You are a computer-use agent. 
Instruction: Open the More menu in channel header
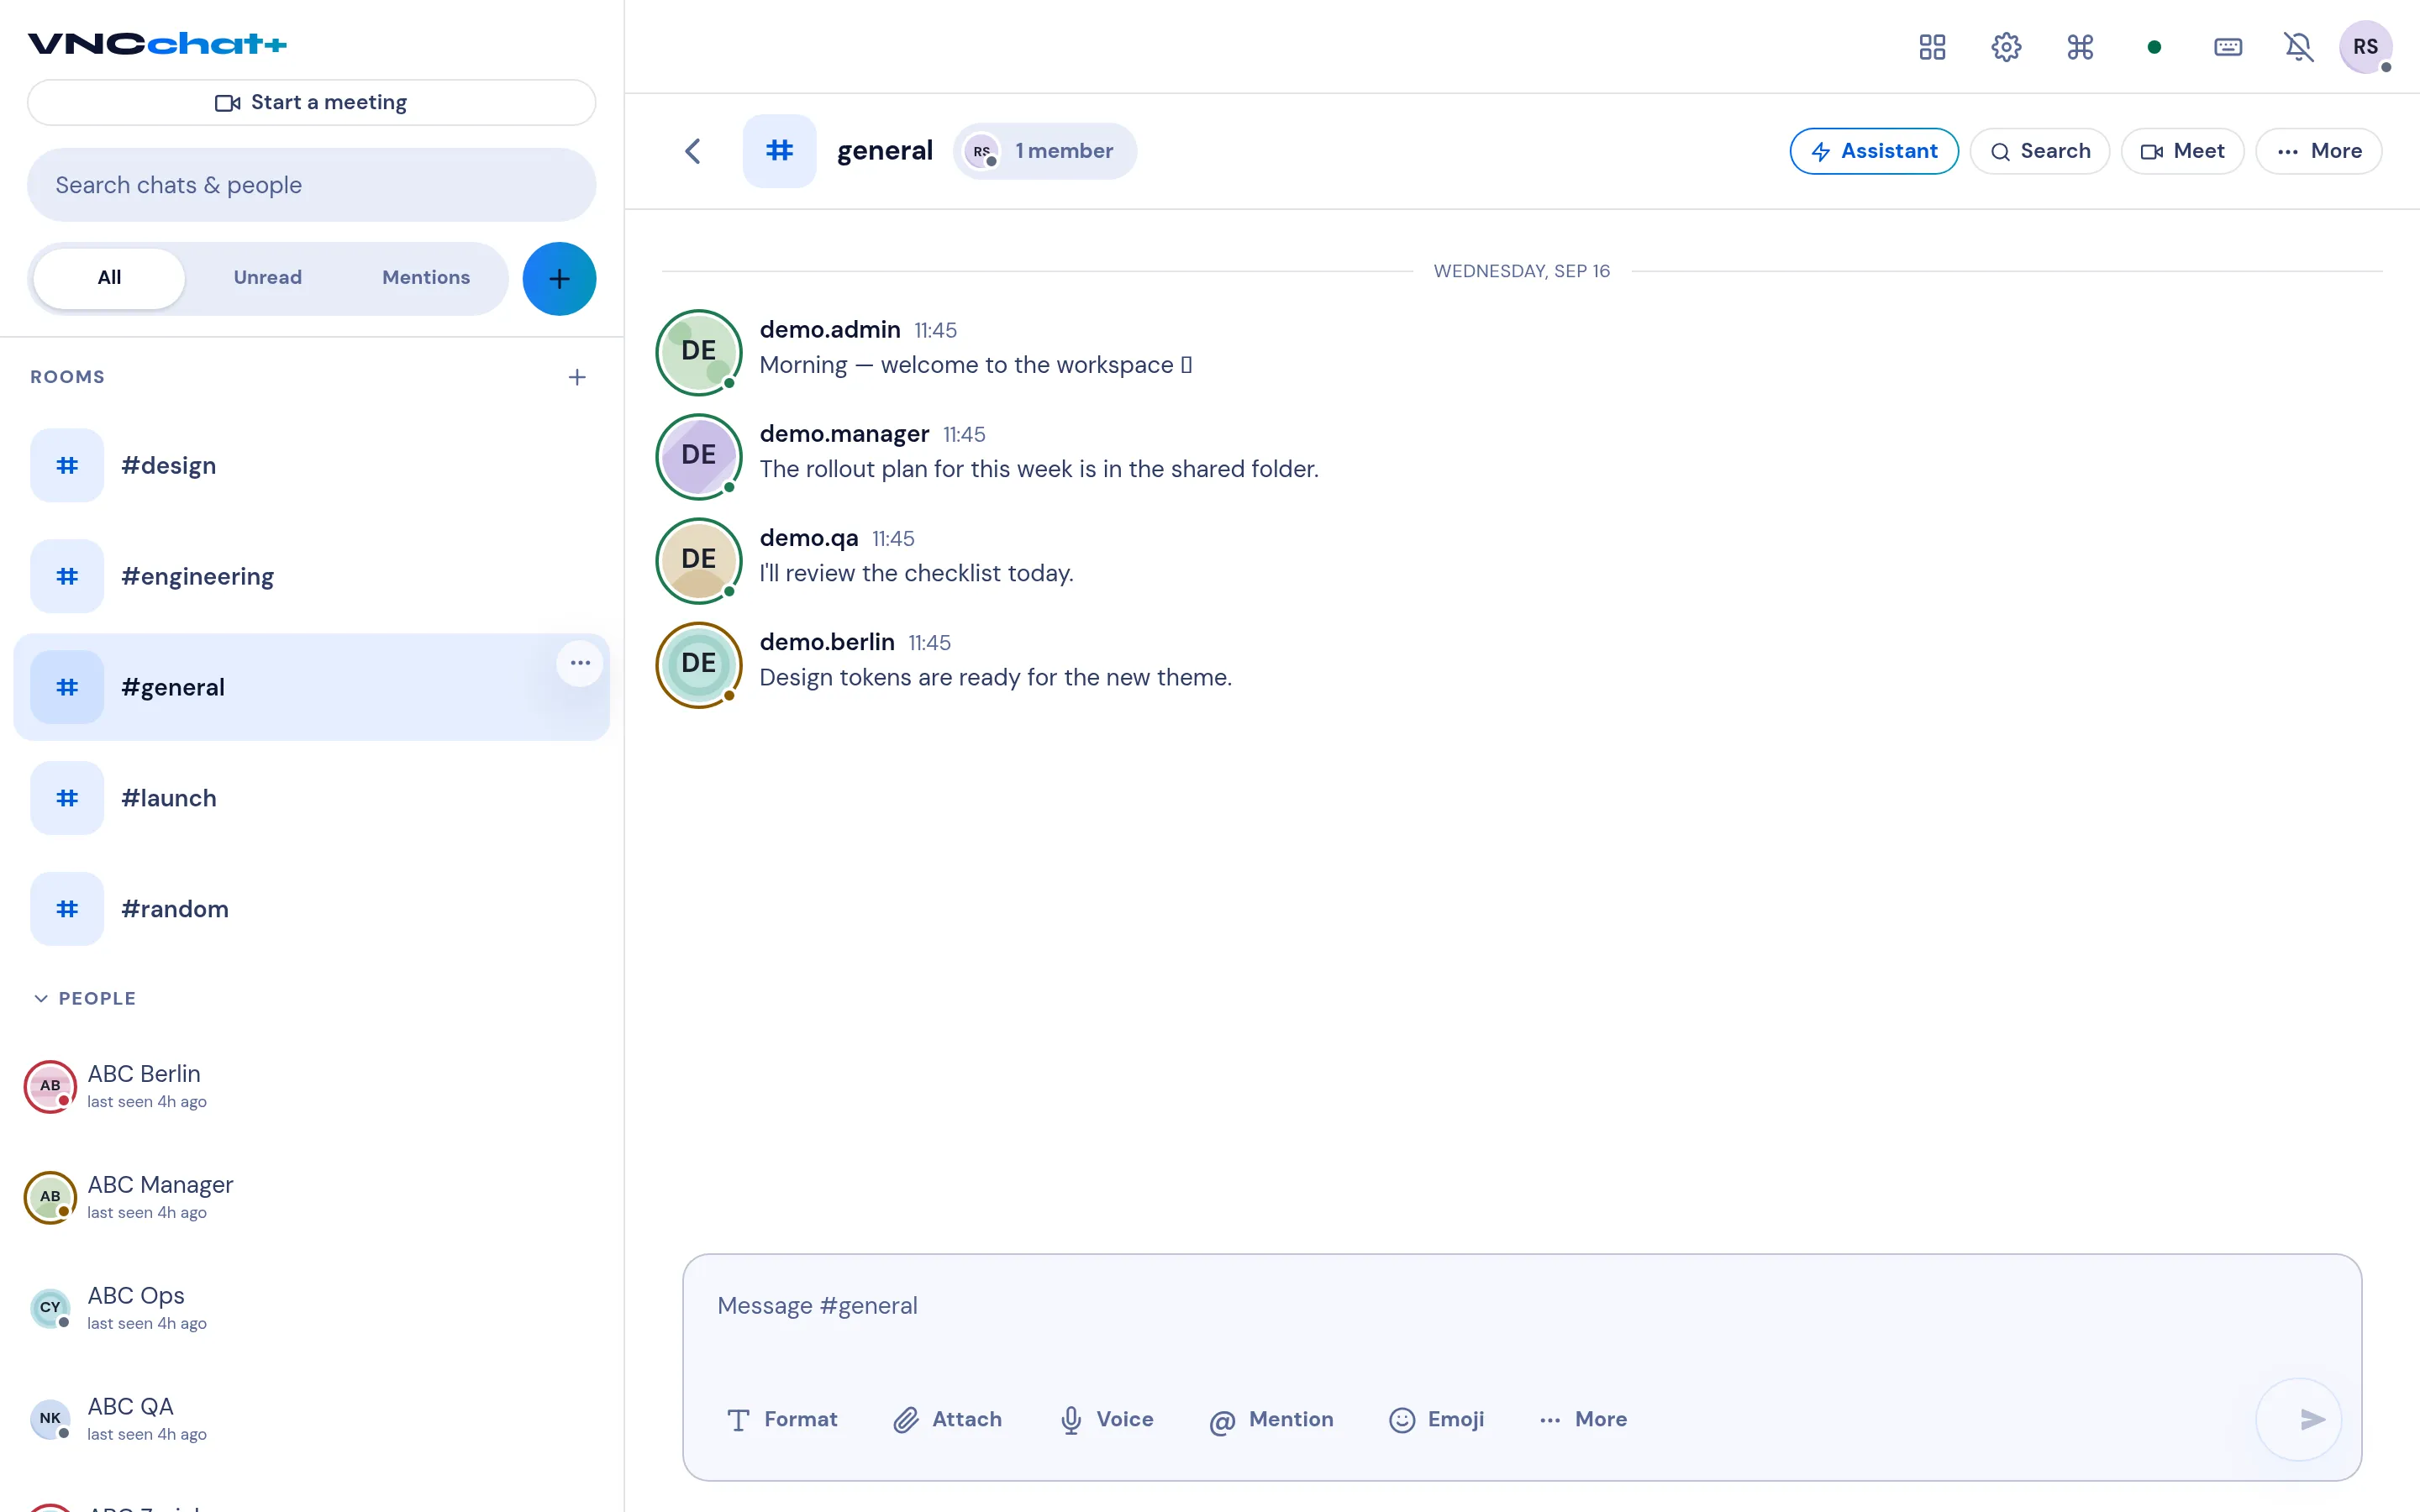pos(2318,151)
